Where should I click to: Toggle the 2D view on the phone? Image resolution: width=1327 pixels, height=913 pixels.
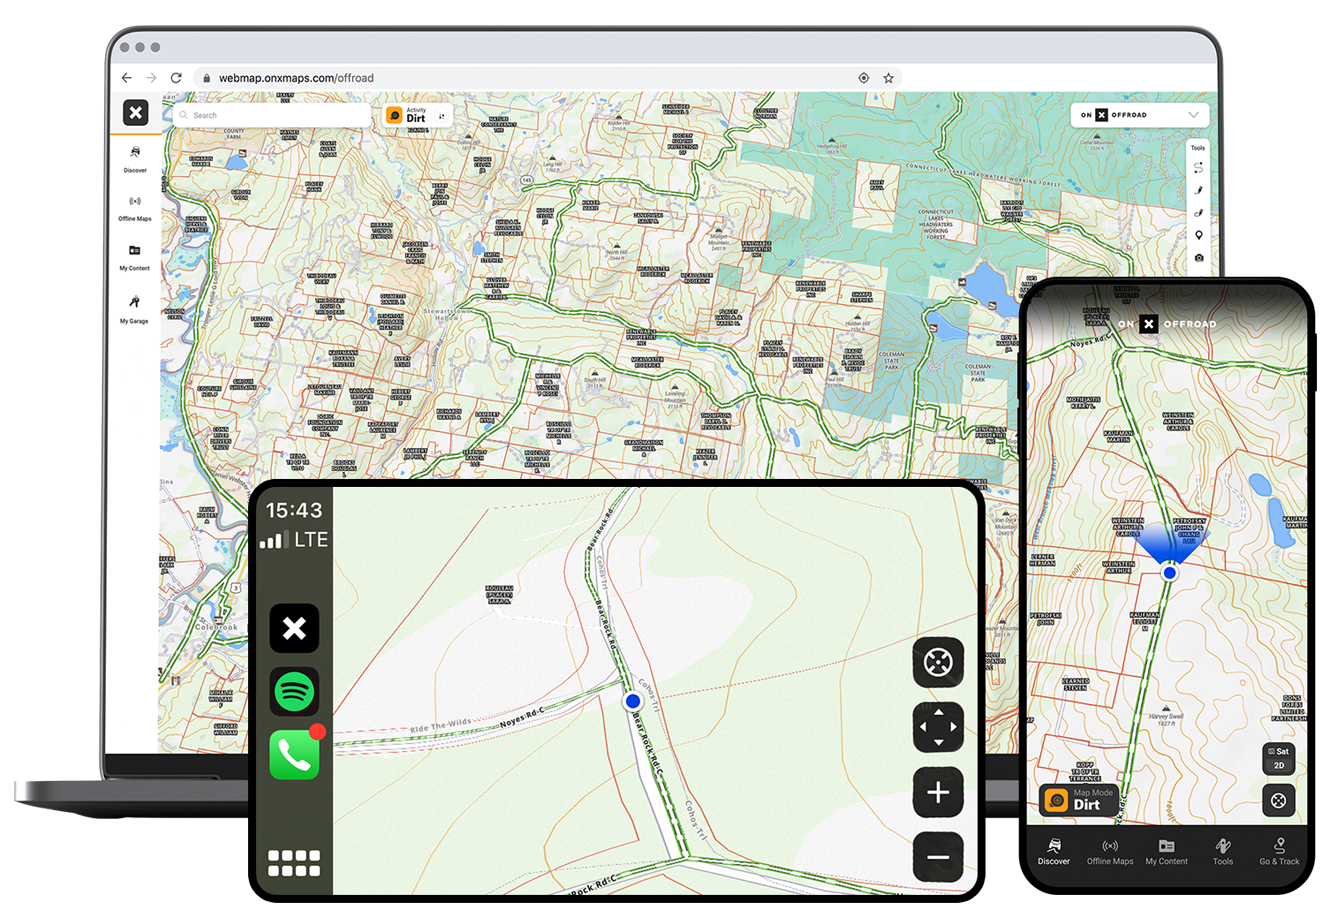click(1279, 766)
